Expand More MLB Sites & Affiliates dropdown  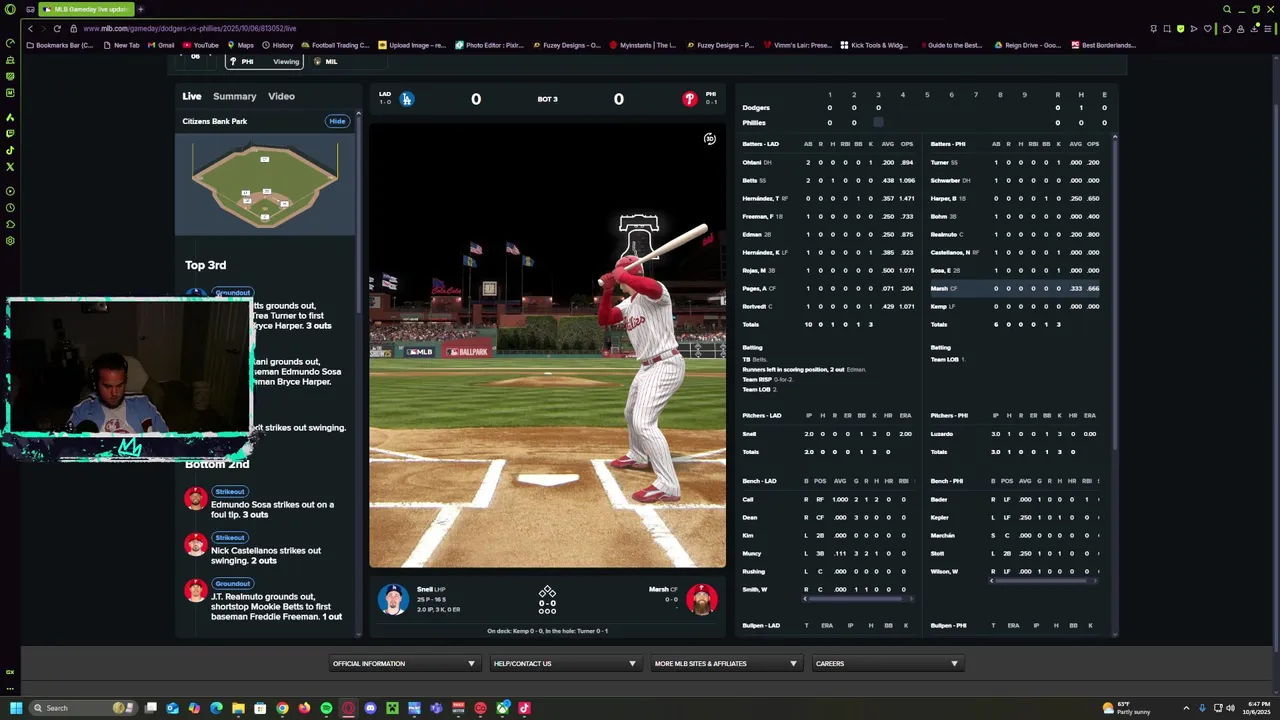[725, 663]
